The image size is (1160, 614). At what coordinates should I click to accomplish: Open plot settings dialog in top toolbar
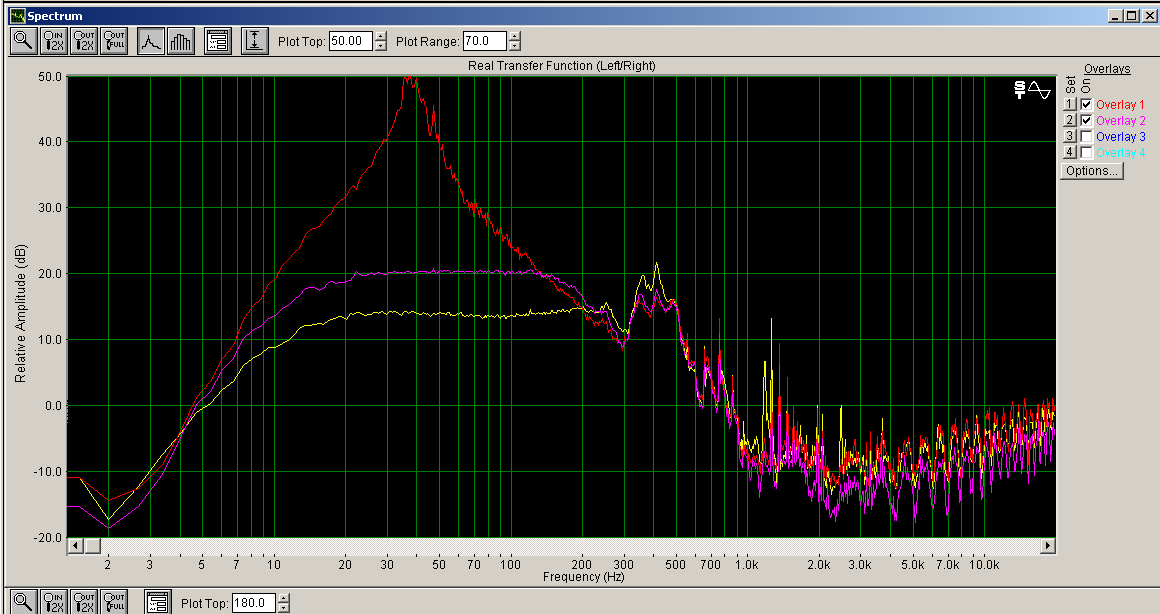(x=218, y=41)
